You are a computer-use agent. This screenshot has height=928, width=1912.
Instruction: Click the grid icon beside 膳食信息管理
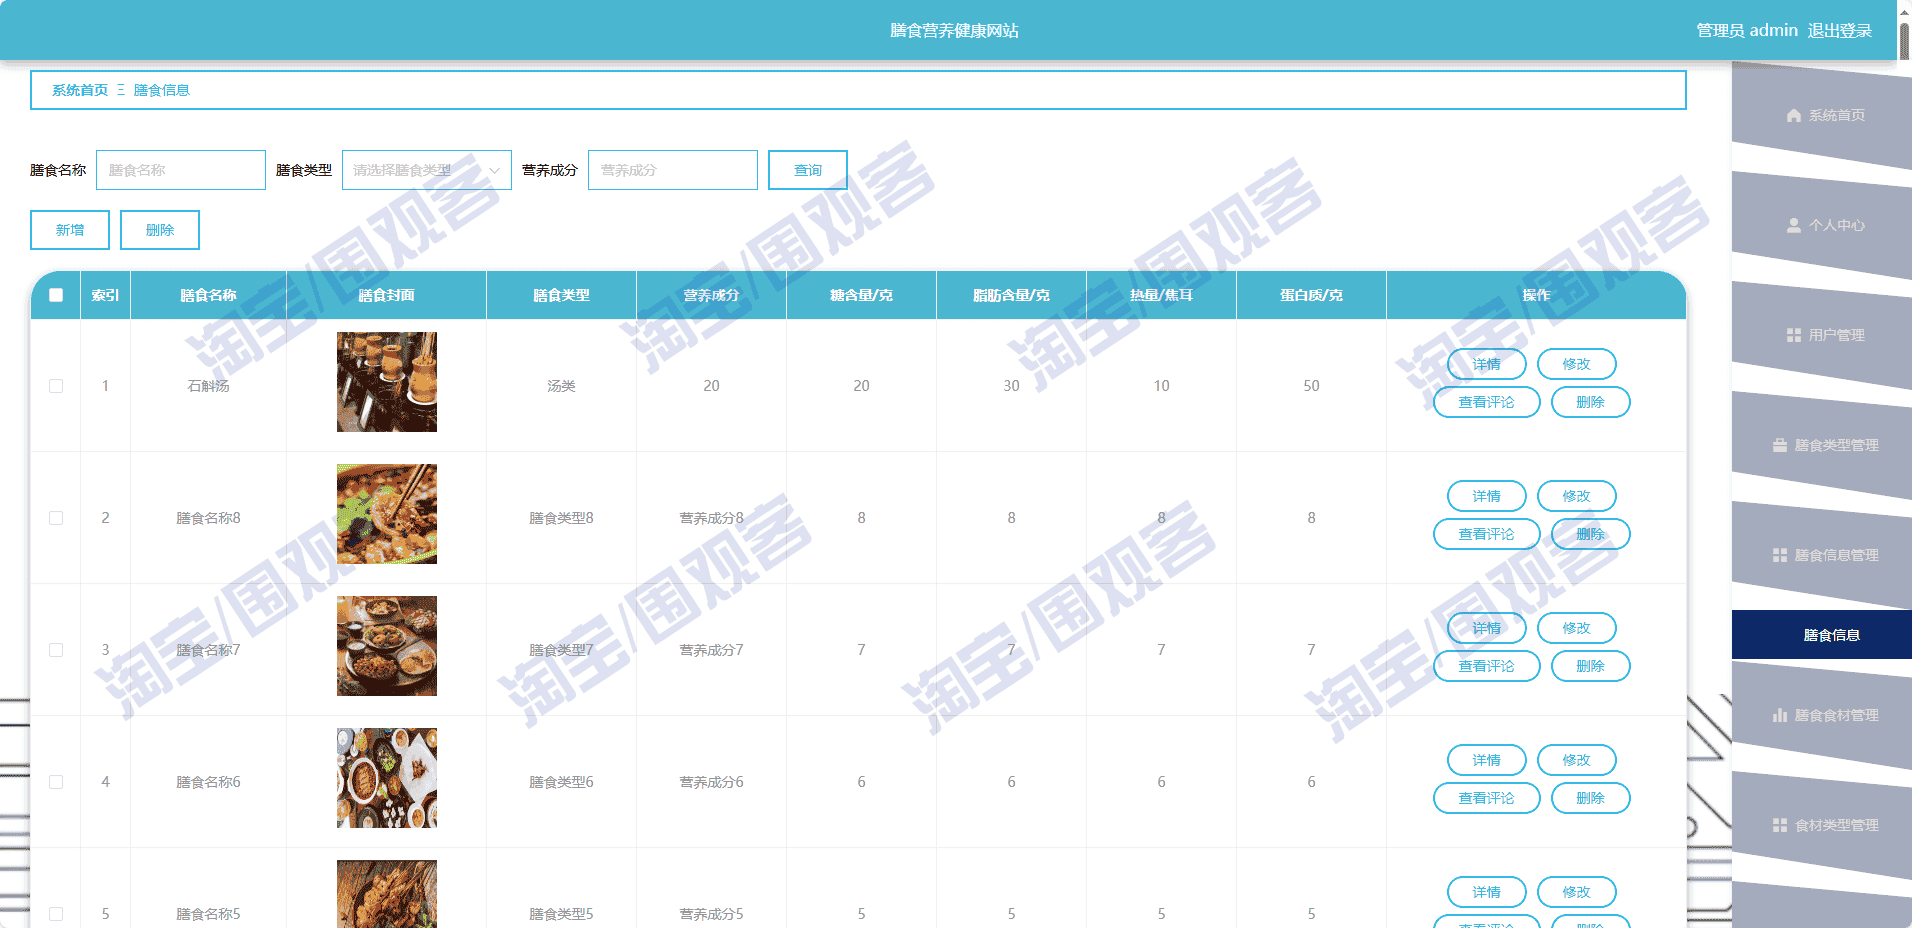pyautogui.click(x=1780, y=556)
